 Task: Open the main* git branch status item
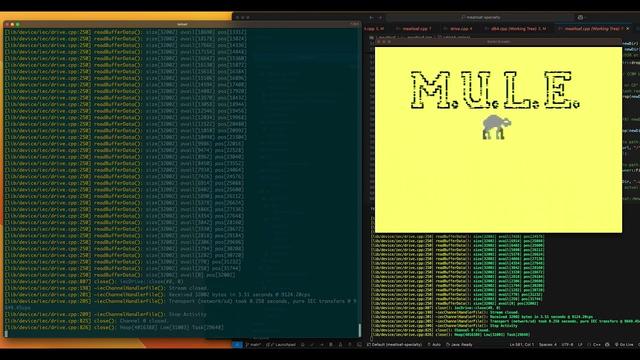pyautogui.click(x=254, y=345)
